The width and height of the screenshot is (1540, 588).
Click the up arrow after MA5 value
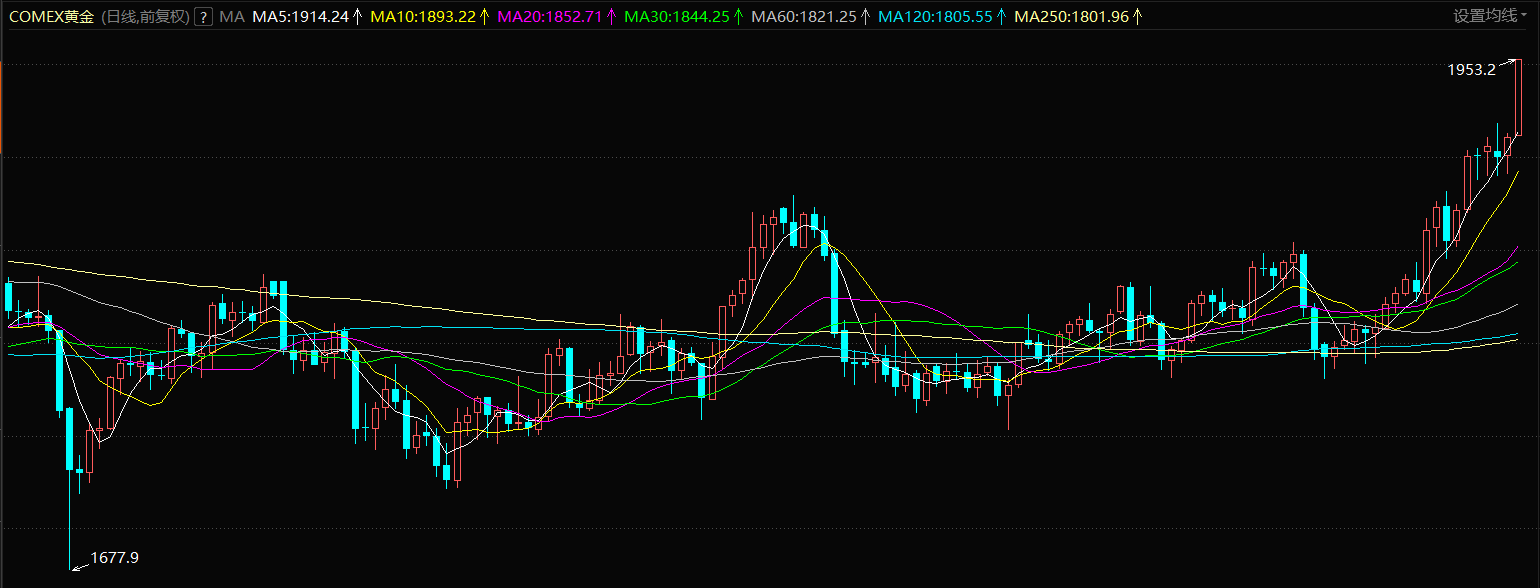pos(357,17)
